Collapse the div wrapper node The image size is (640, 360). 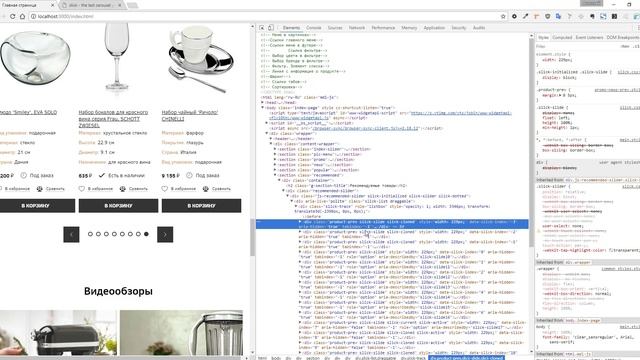coord(267,133)
